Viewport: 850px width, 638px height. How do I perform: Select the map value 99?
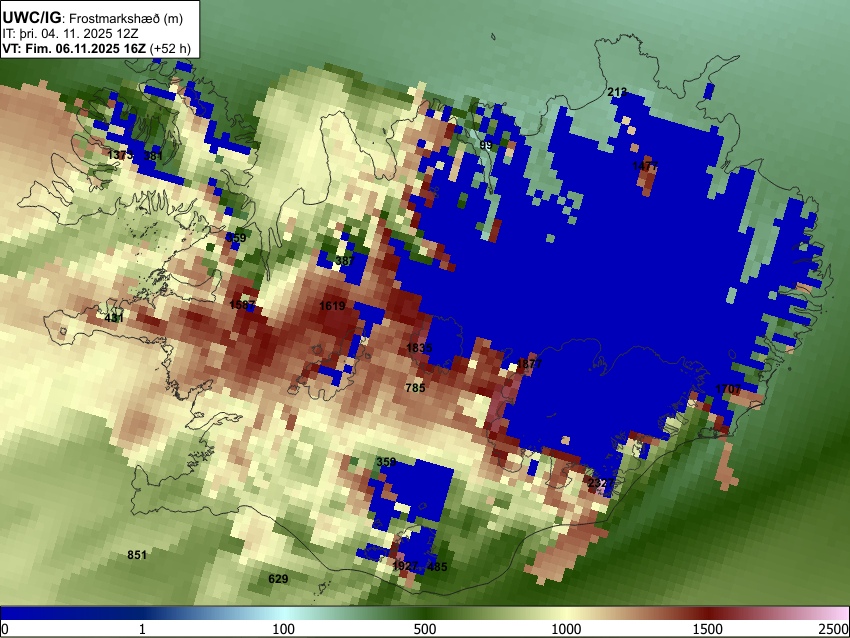[x=486, y=145]
